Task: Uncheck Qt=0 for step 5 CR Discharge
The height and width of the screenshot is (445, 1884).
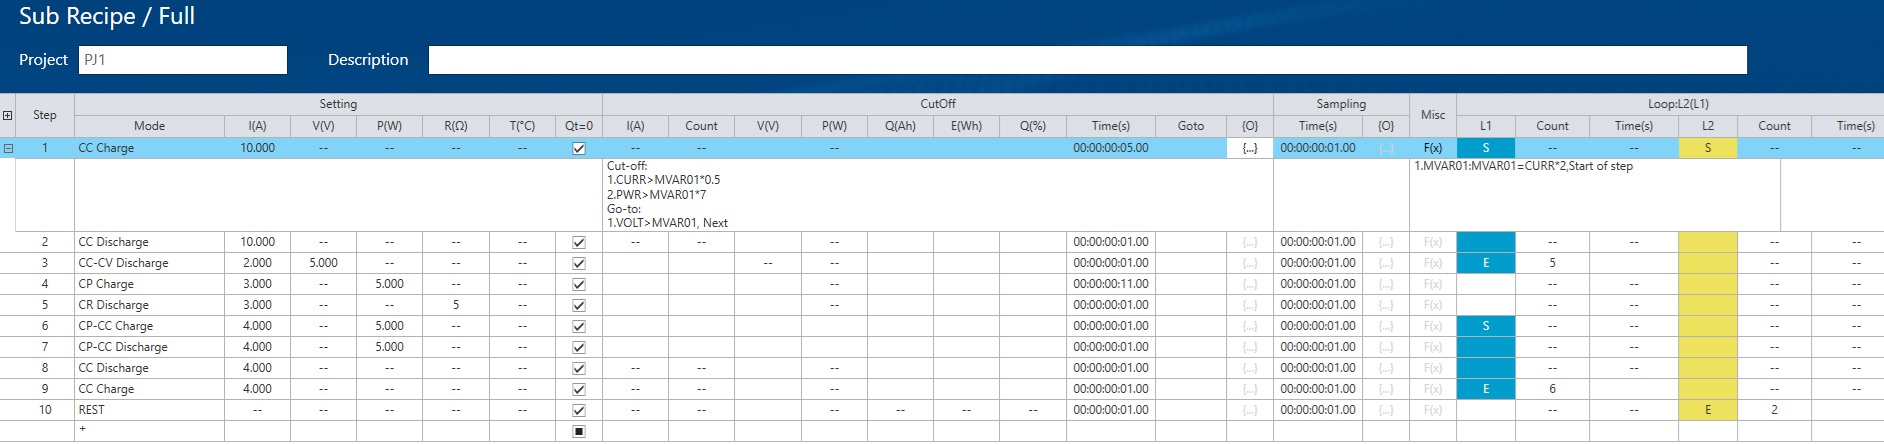Action: point(578,305)
